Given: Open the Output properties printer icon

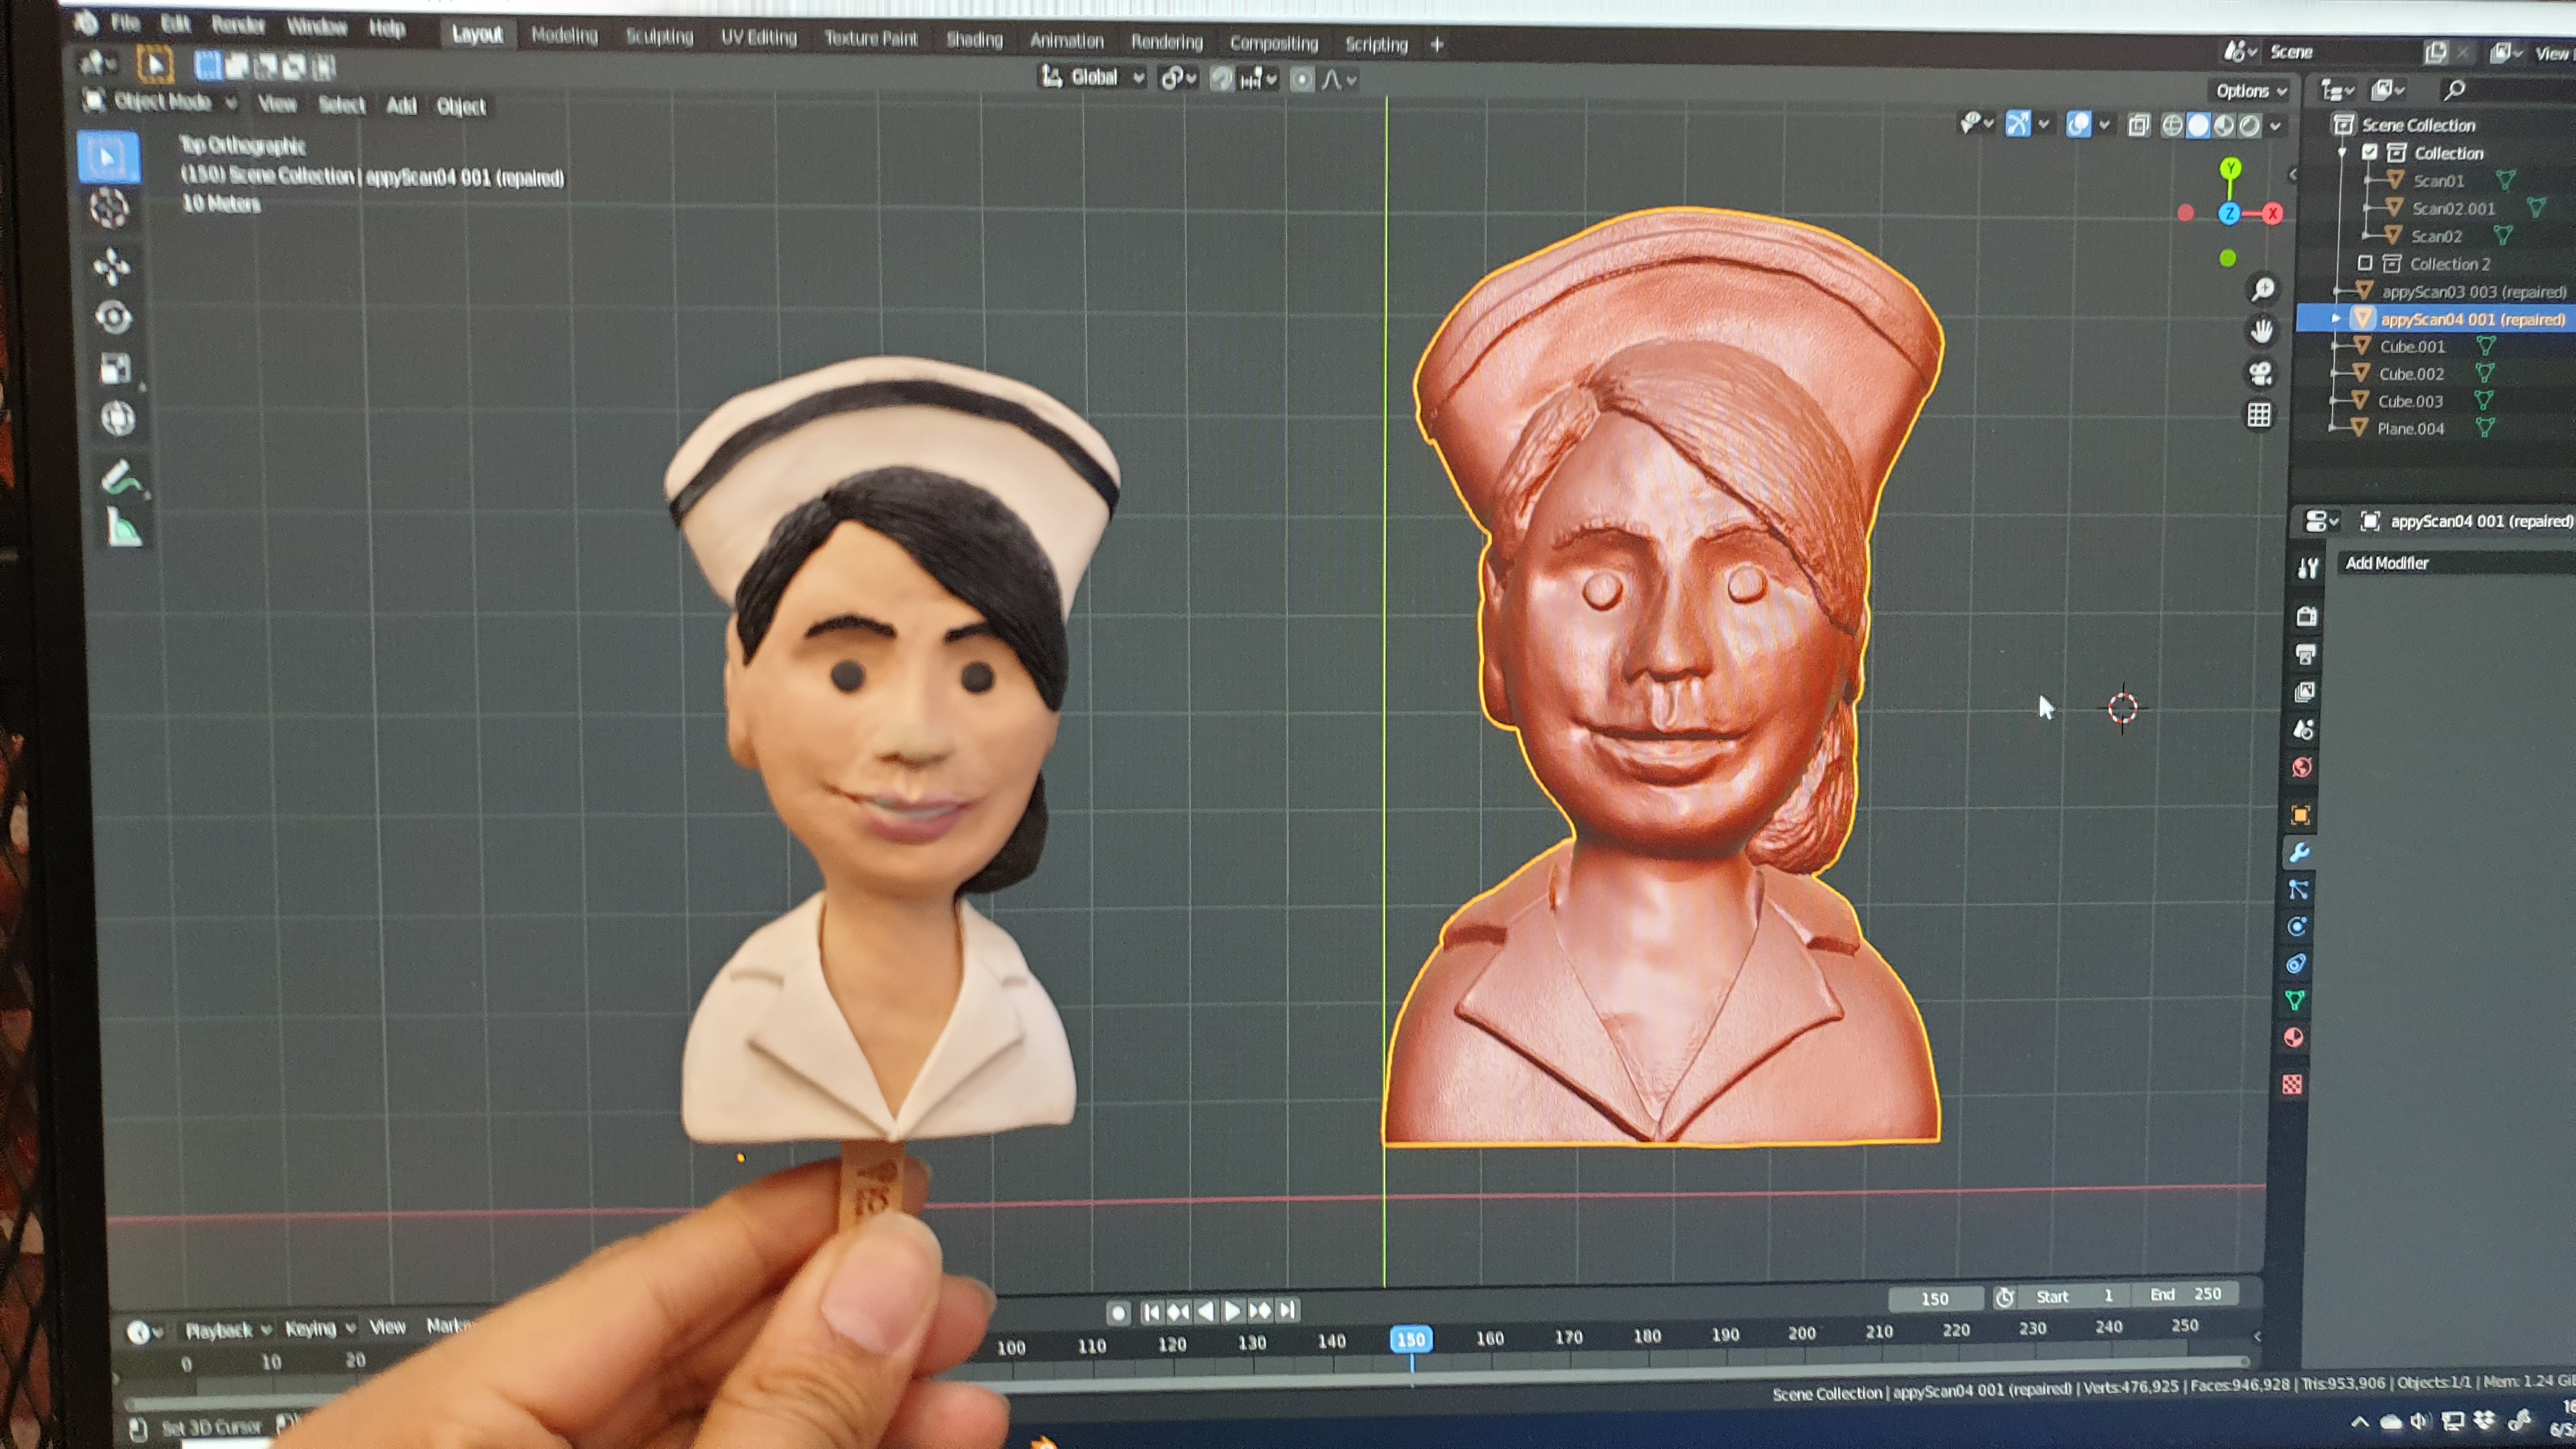Looking at the screenshot, I should [x=2306, y=654].
